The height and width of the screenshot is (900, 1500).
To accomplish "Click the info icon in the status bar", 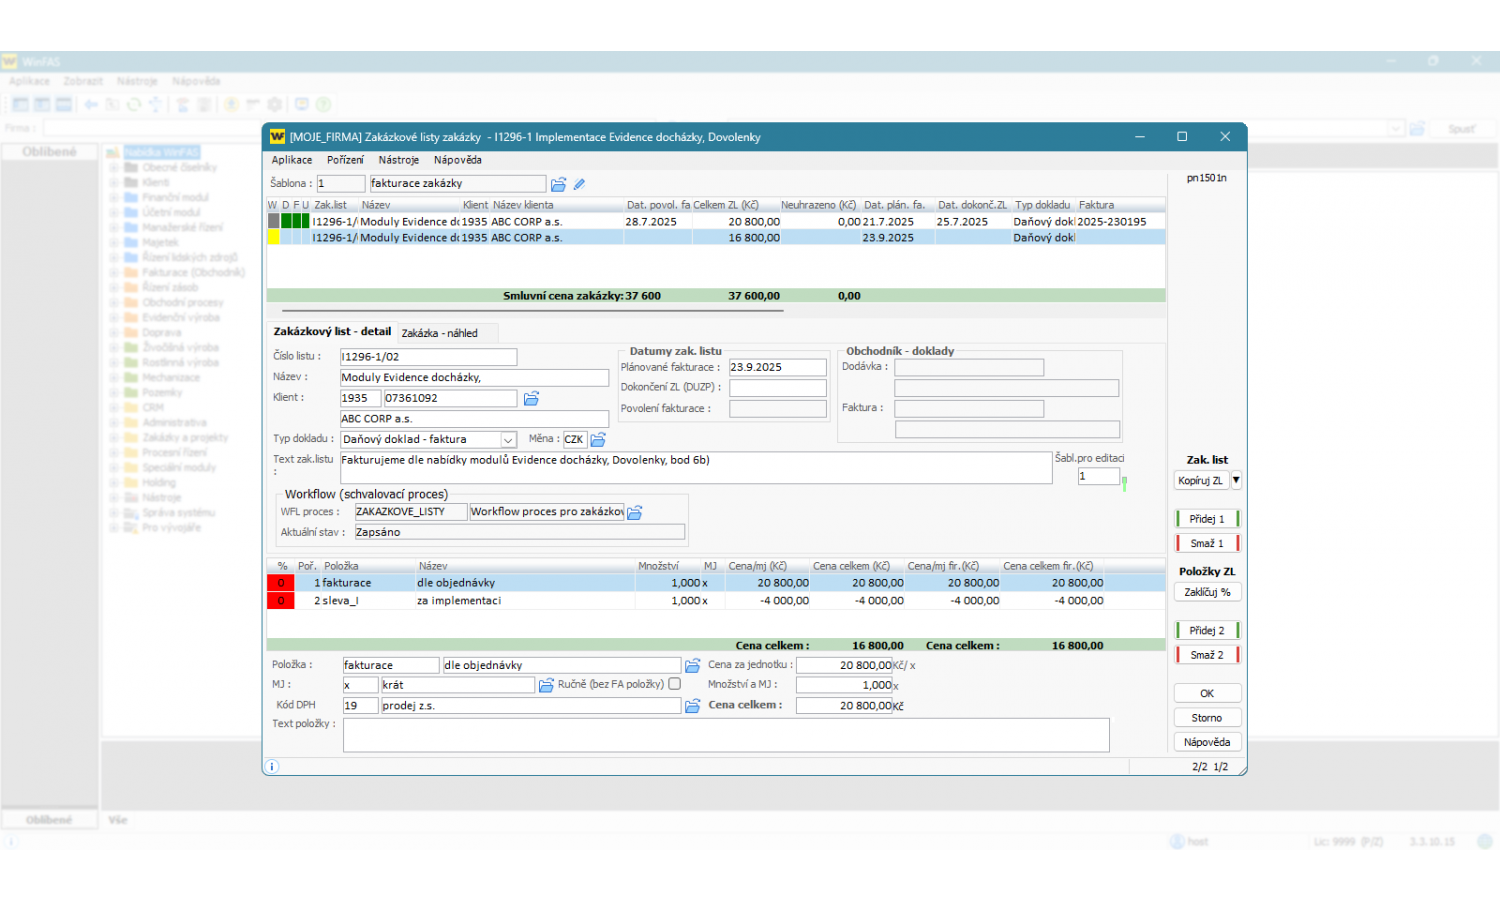I will tap(272, 767).
